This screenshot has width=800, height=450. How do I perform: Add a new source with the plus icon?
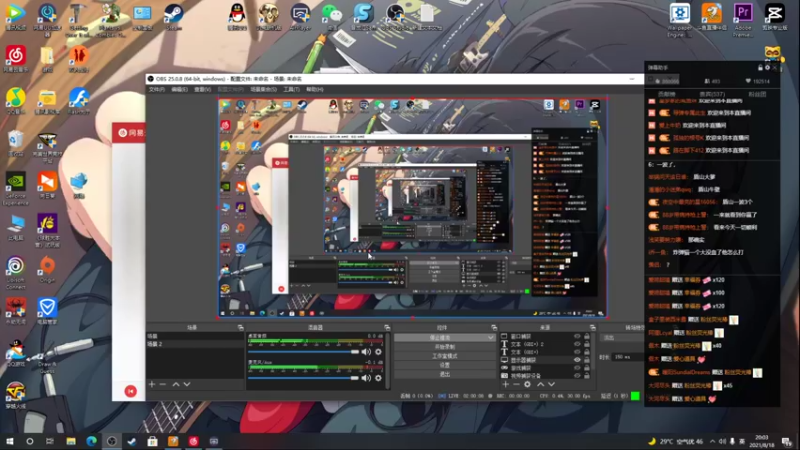point(506,384)
